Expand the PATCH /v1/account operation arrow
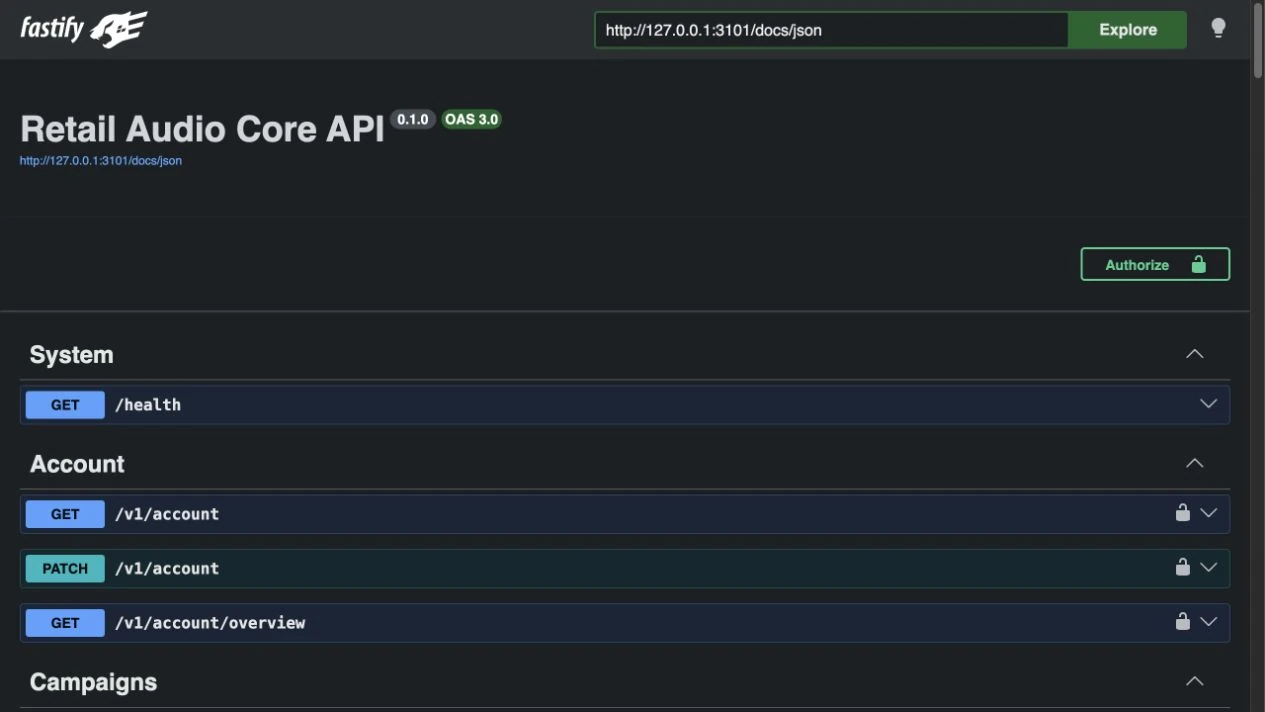This screenshot has width=1265, height=712. [1208, 567]
